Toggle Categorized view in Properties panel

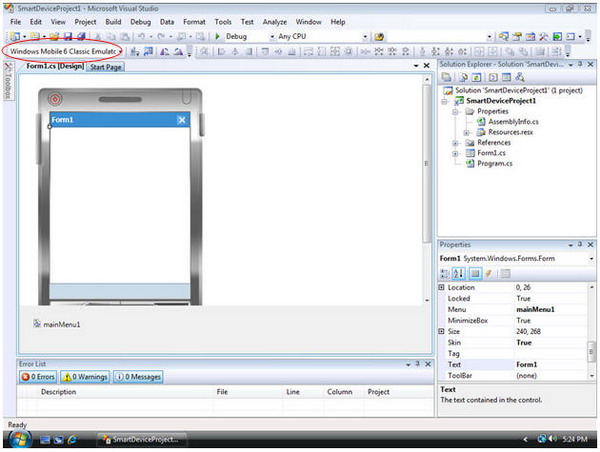point(445,273)
